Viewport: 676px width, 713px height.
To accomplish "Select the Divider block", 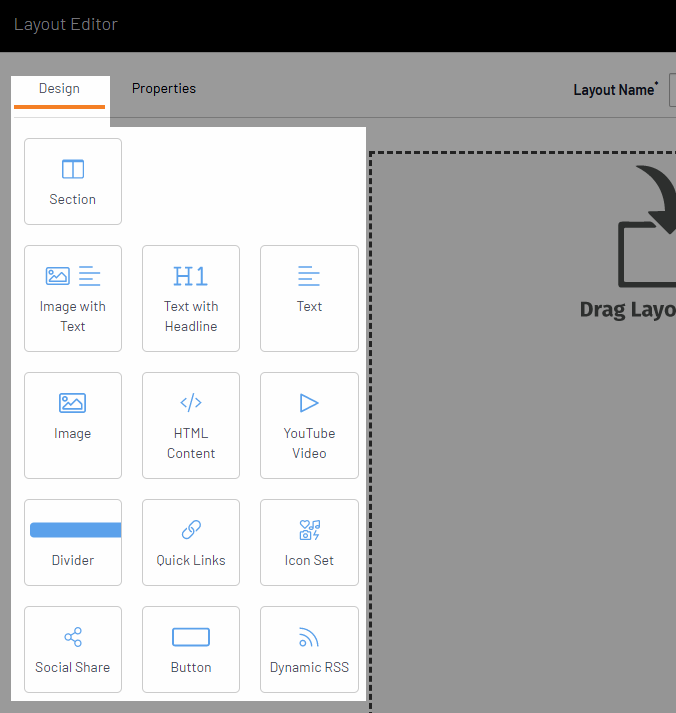I will point(73,542).
